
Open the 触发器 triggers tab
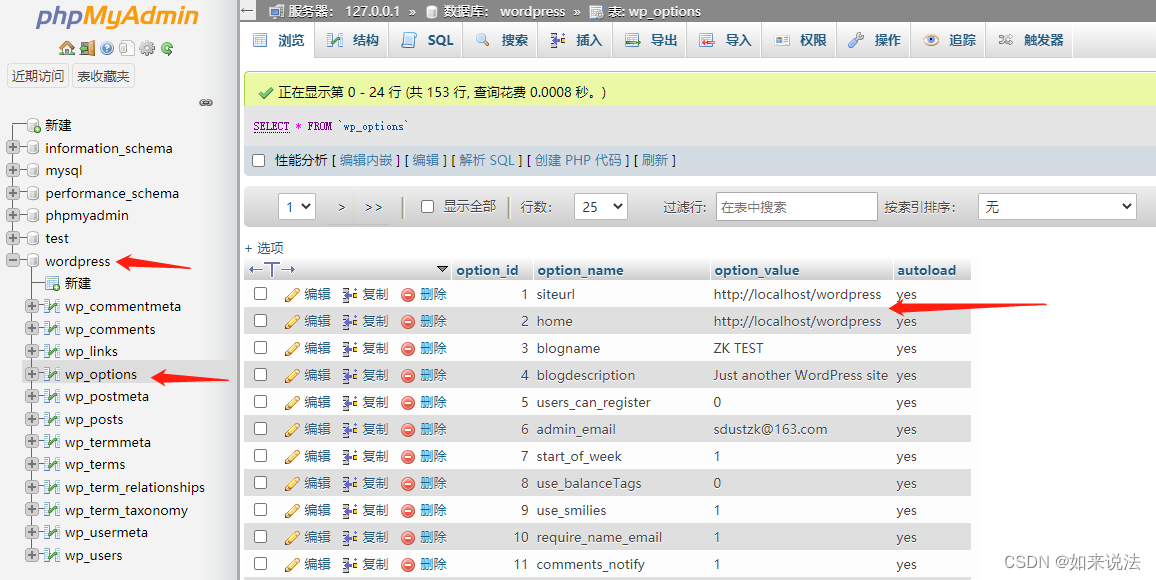click(x=1031, y=41)
